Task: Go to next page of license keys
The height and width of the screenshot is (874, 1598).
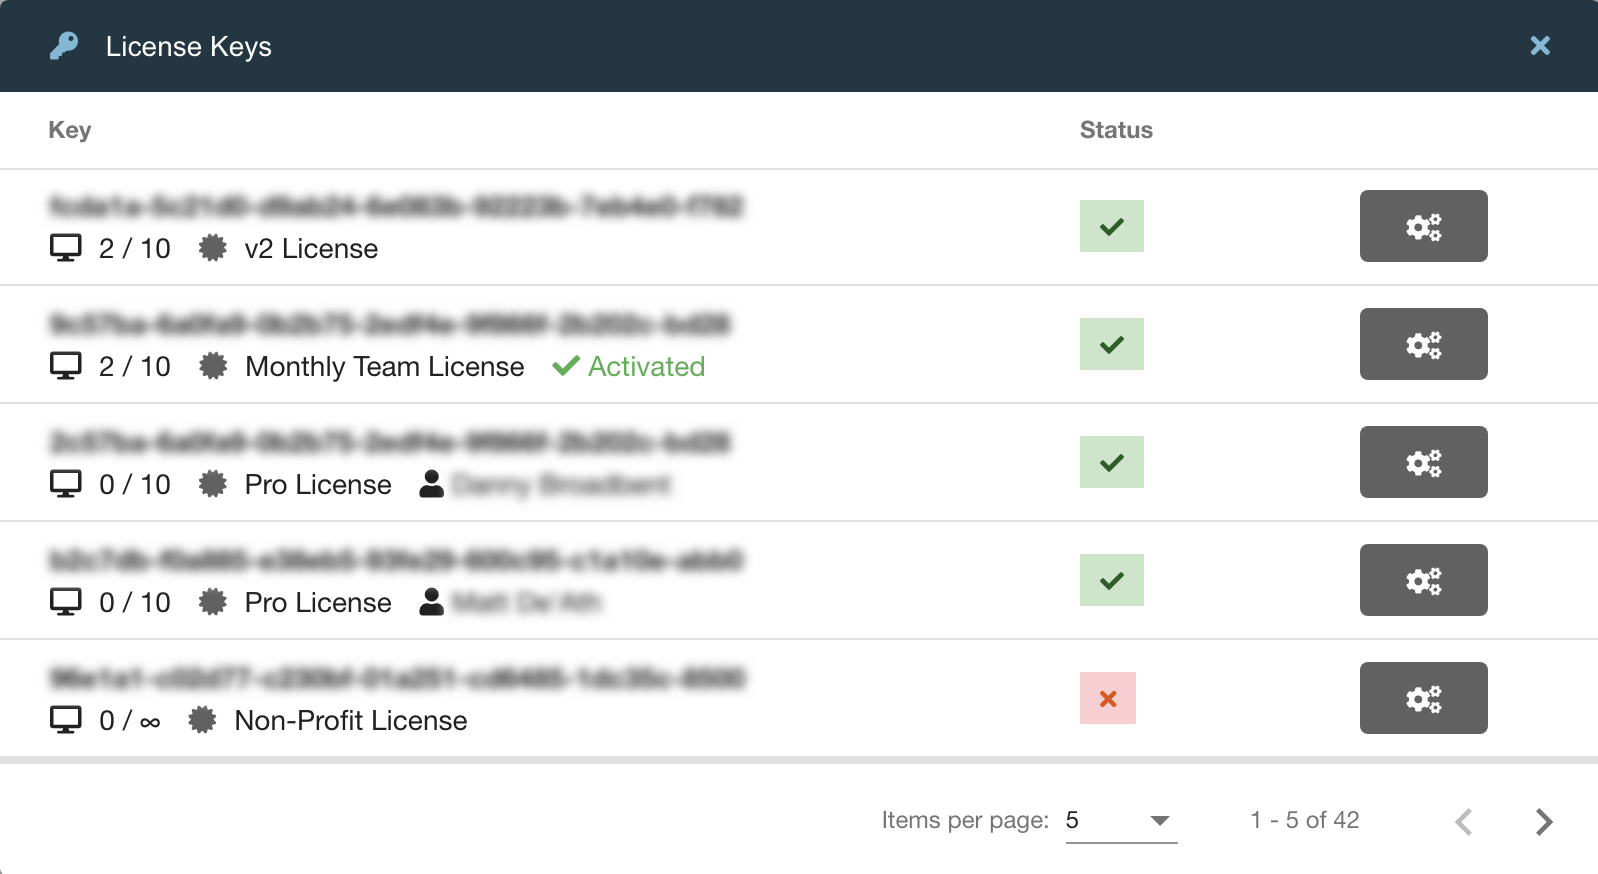Action: [1544, 821]
